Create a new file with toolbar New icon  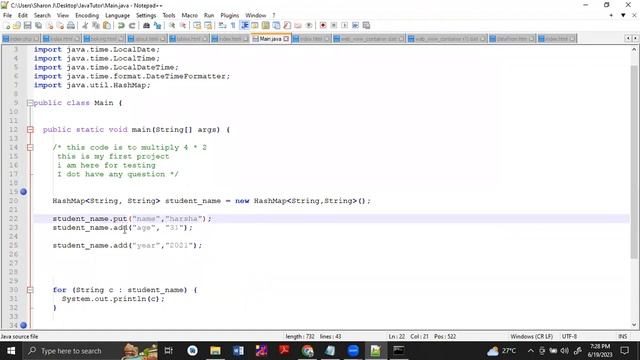(7, 26)
